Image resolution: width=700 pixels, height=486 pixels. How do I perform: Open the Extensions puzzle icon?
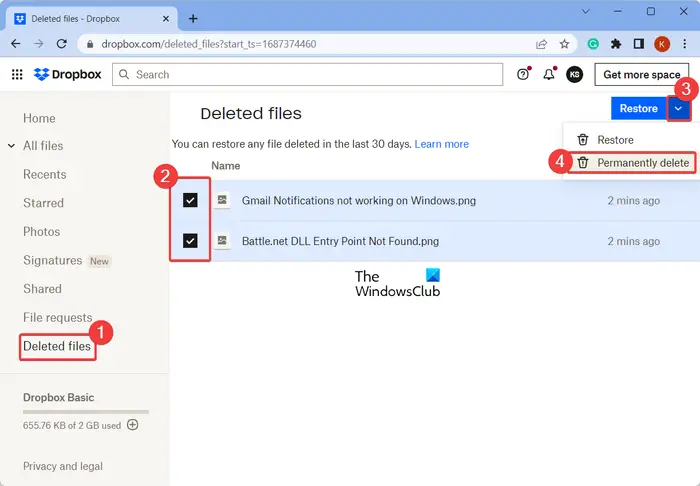(616, 44)
